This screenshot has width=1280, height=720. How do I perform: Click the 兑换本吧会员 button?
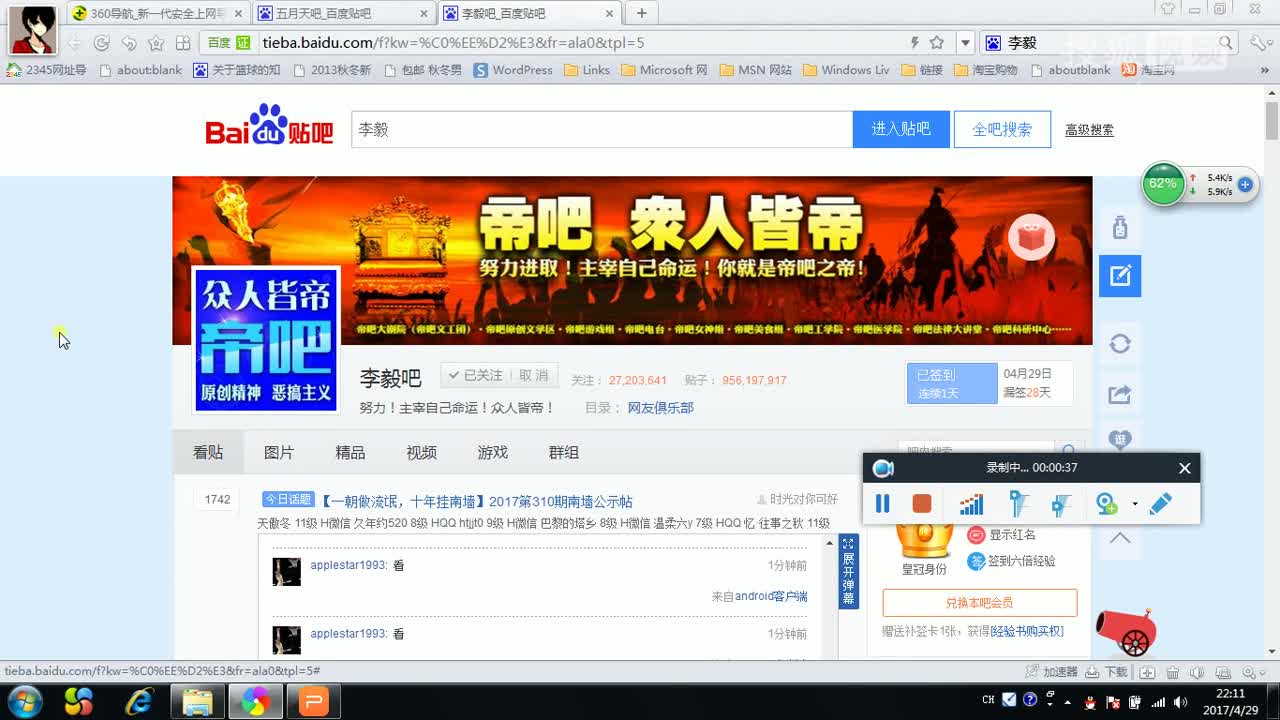[980, 603]
